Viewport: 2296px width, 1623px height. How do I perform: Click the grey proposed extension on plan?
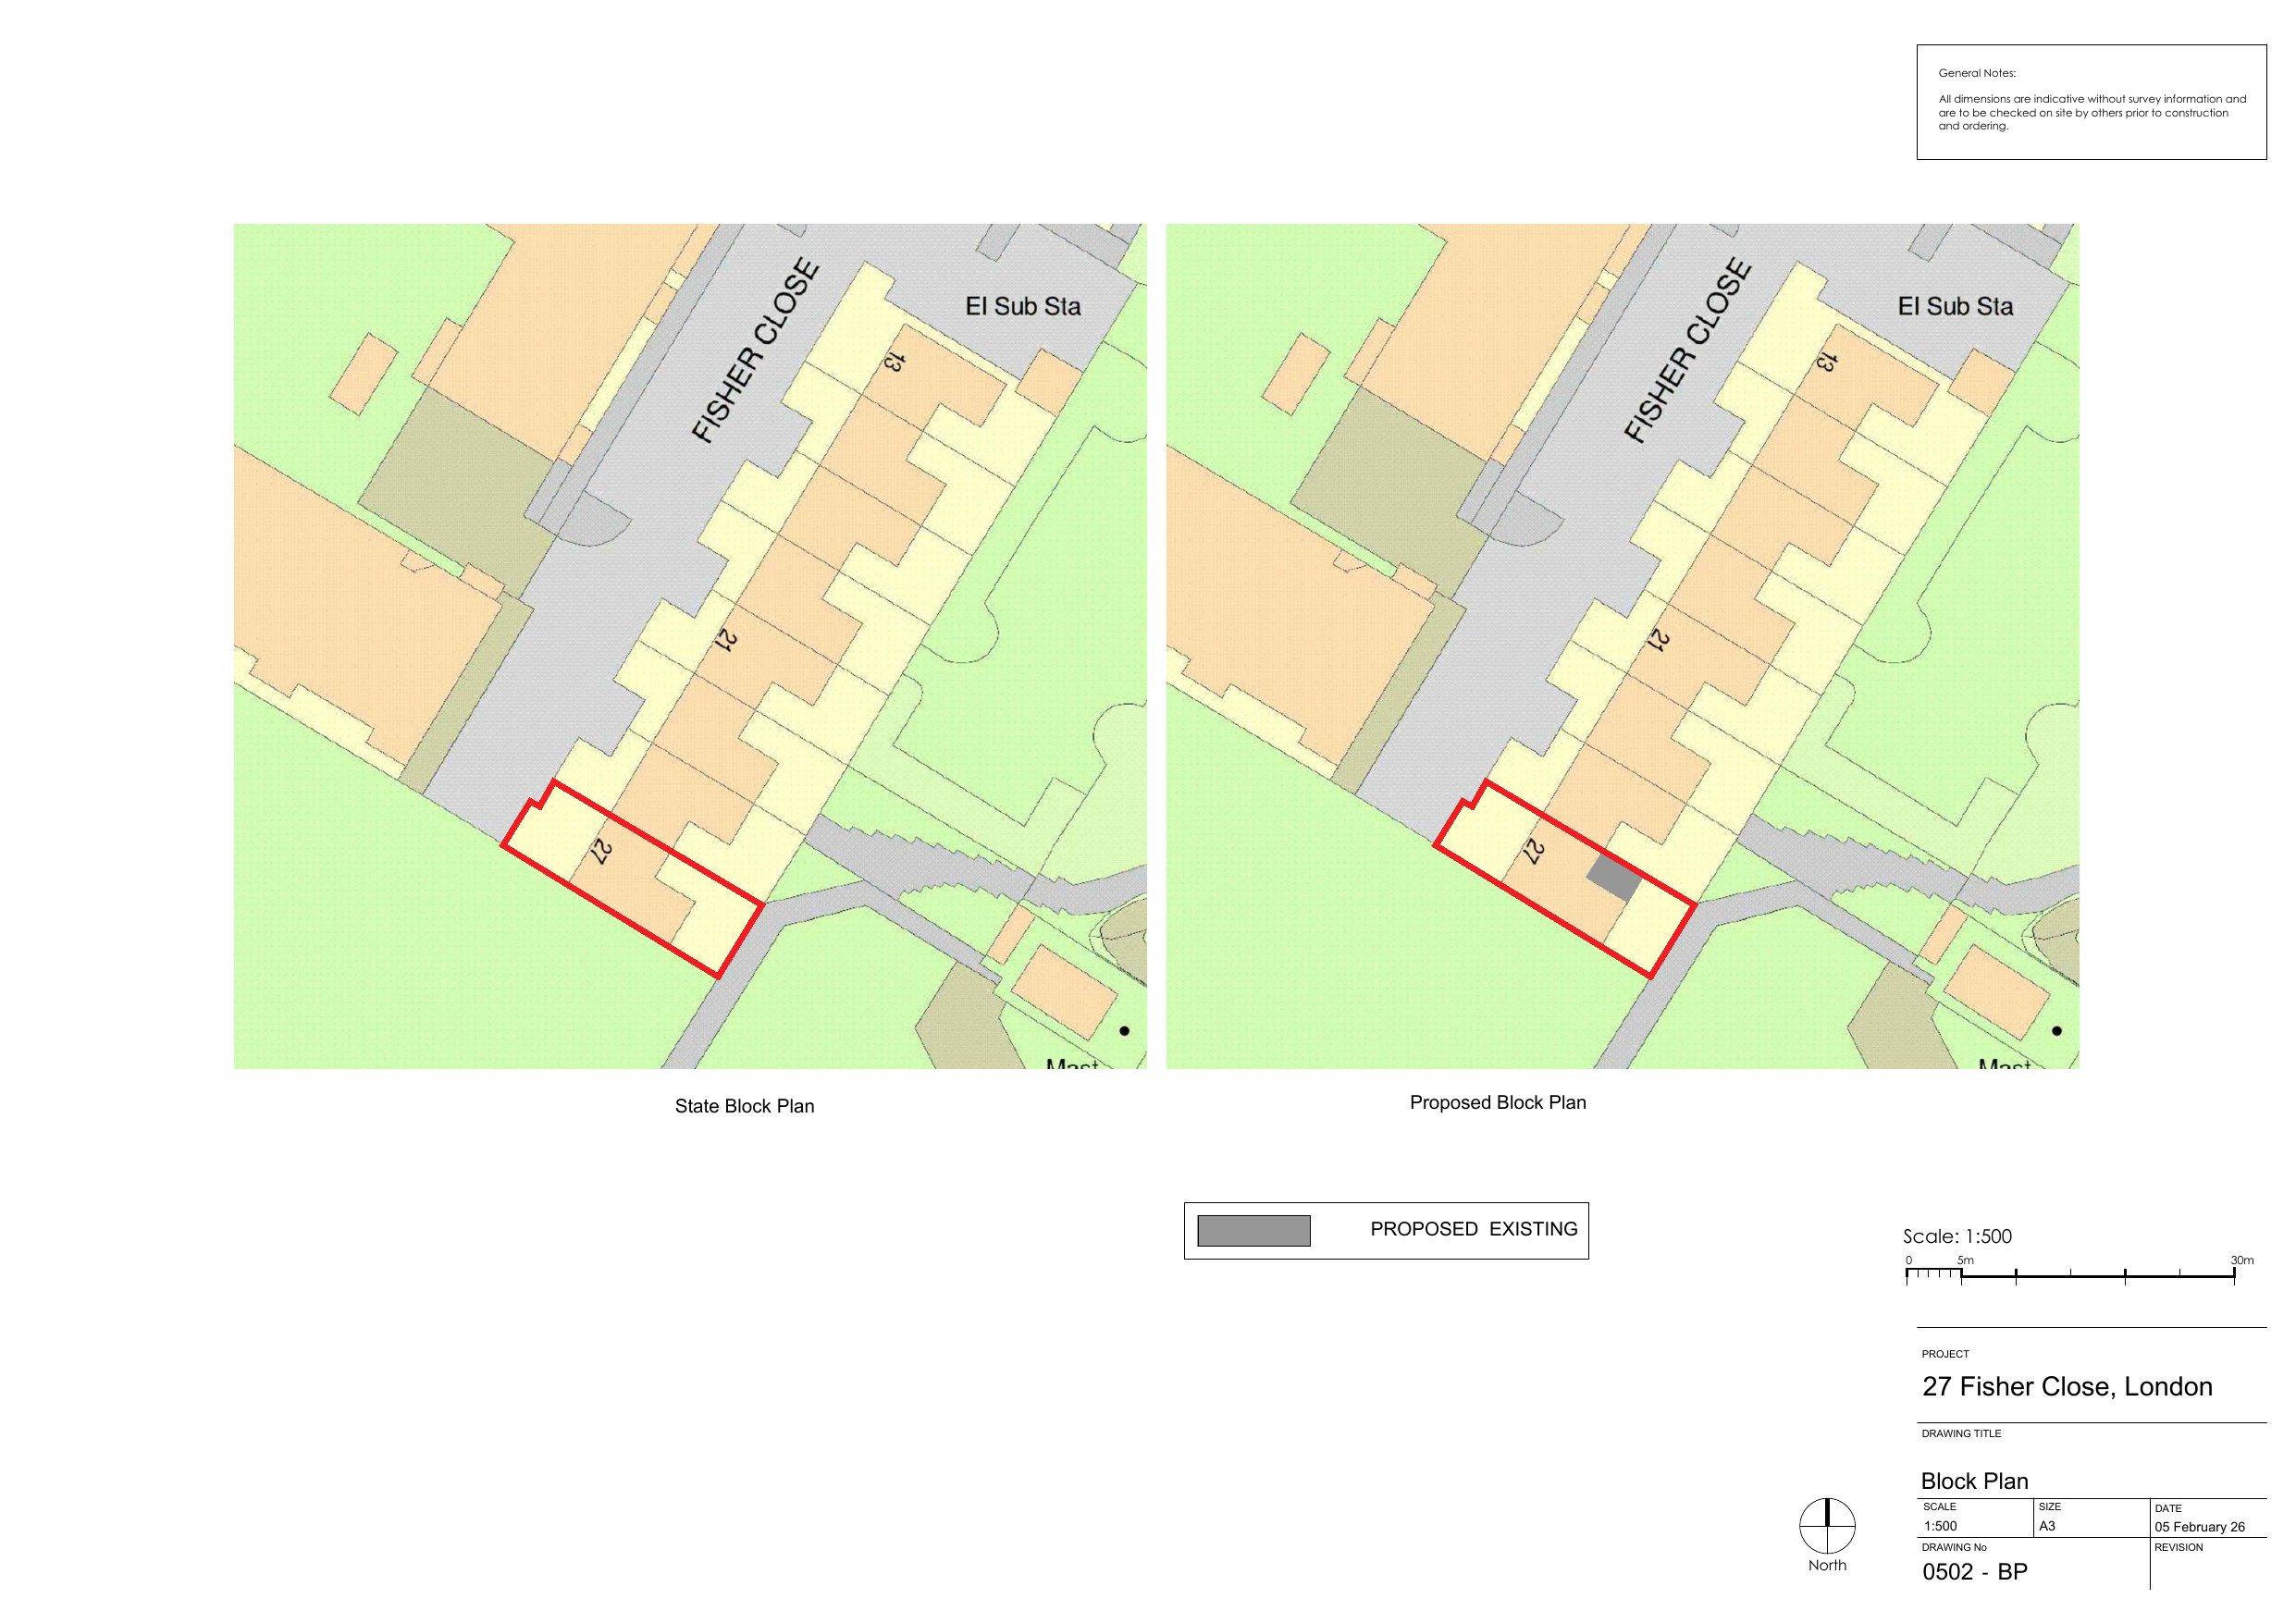pos(1613,878)
